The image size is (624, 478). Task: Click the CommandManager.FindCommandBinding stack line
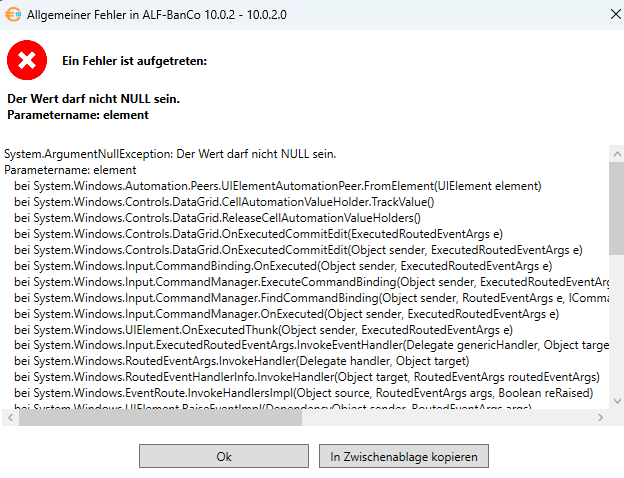[x=312, y=298]
